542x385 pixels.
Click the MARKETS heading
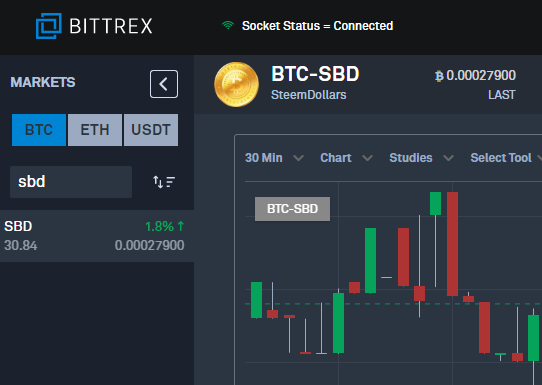point(43,82)
